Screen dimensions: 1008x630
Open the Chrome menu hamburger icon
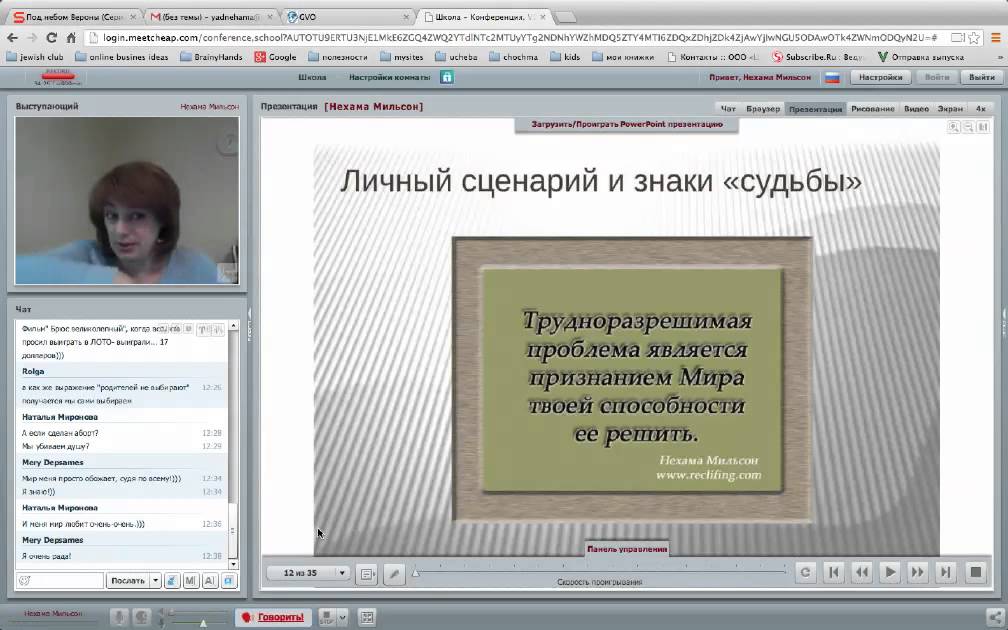[x=996, y=37]
